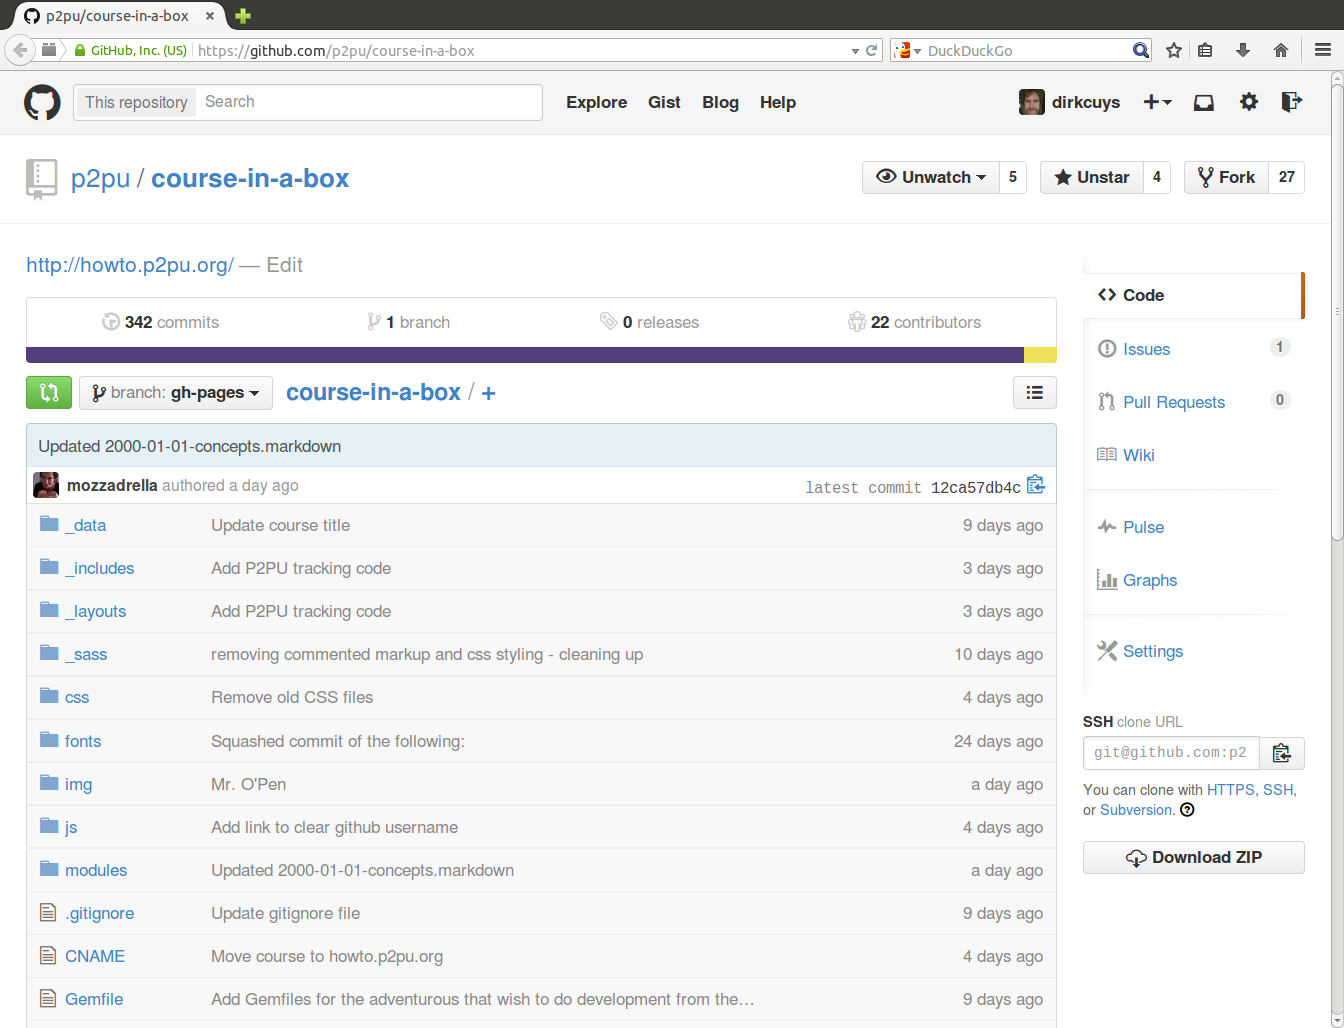This screenshot has width=1344, height=1028.
Task: Open the Pulse tab
Action: [x=1143, y=527]
